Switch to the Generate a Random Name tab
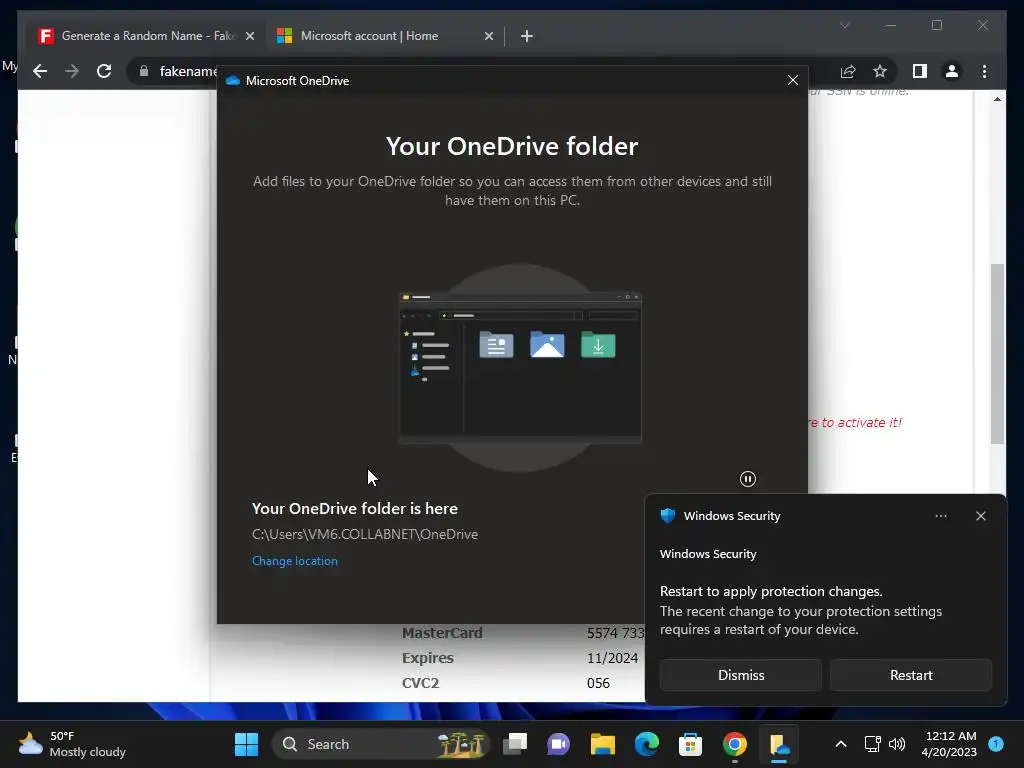The height and width of the screenshot is (768, 1024). pyautogui.click(x=147, y=36)
